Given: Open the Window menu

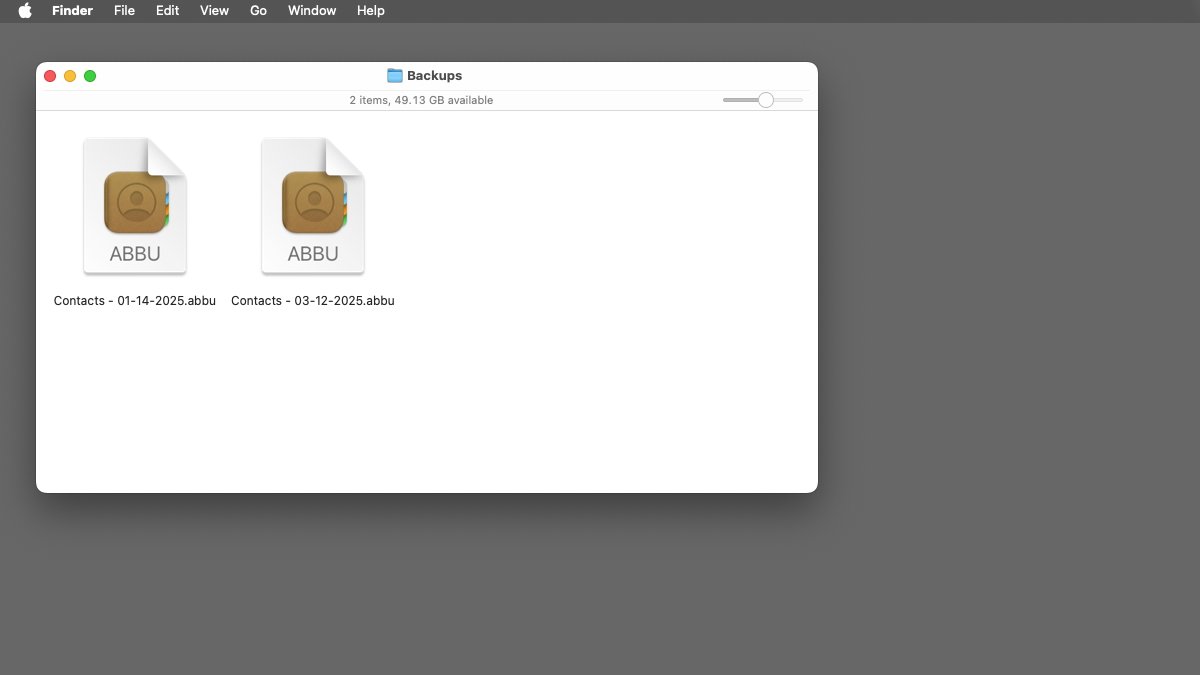Looking at the screenshot, I should [x=312, y=11].
